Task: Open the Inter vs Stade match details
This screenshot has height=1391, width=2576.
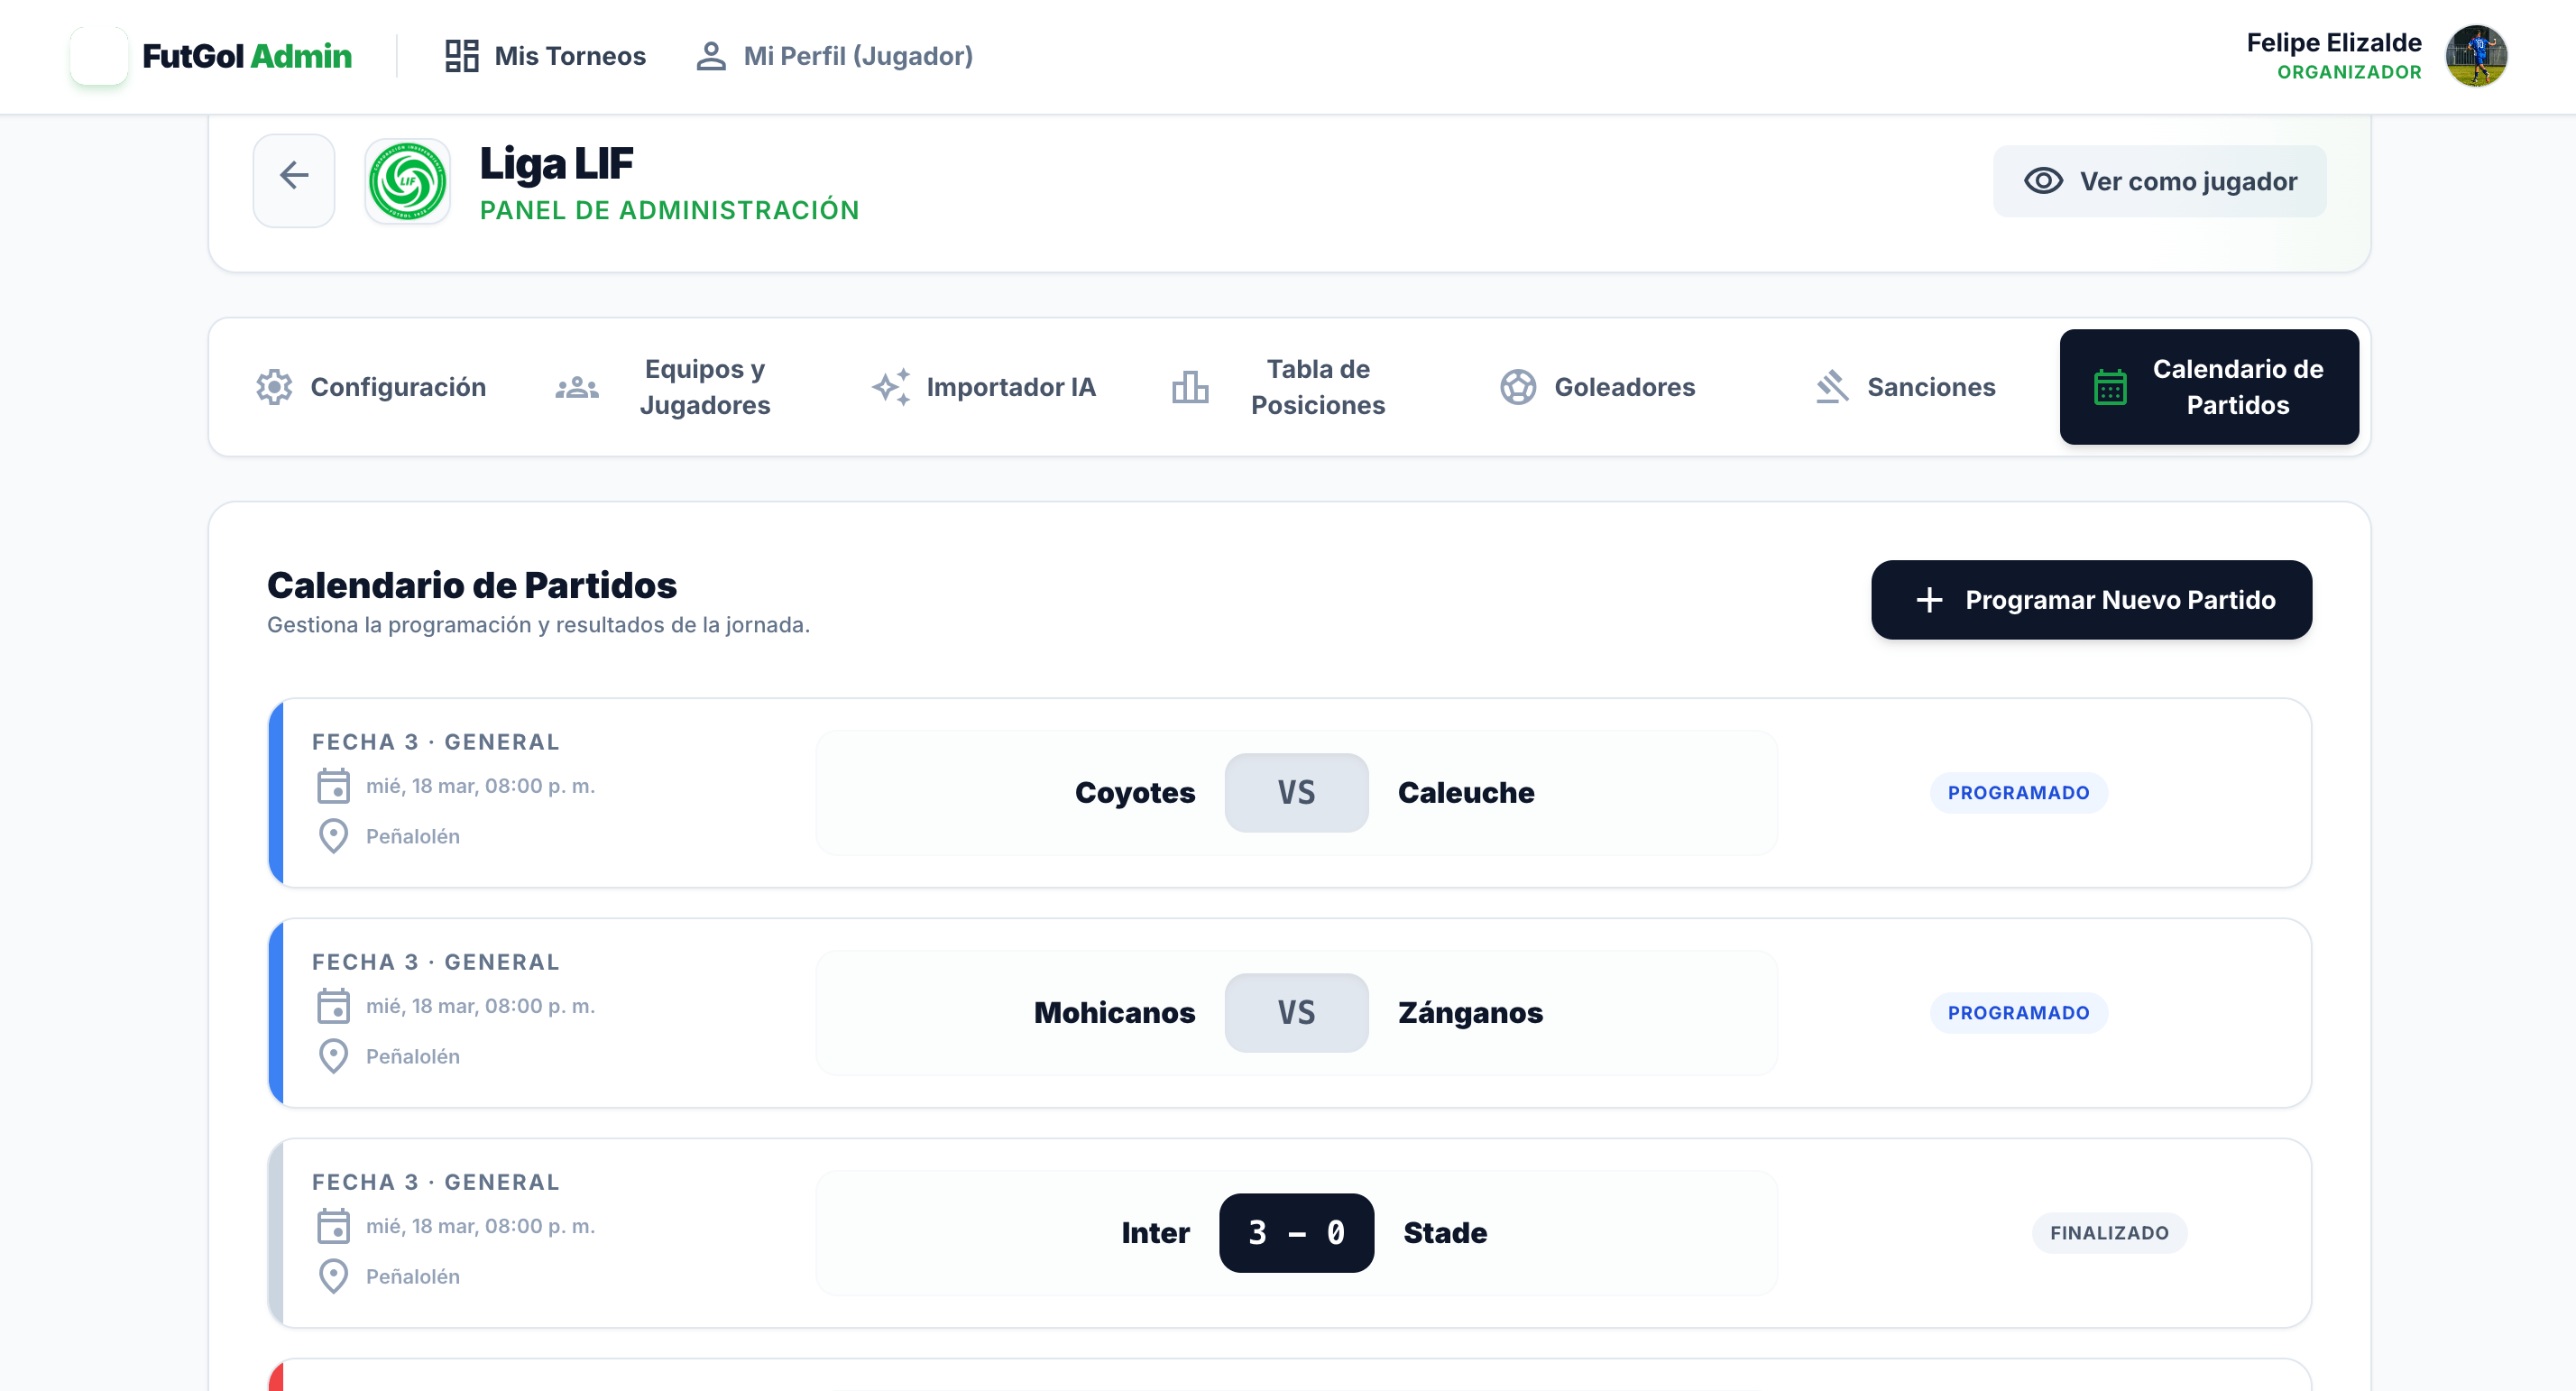Action: [x=1296, y=1233]
